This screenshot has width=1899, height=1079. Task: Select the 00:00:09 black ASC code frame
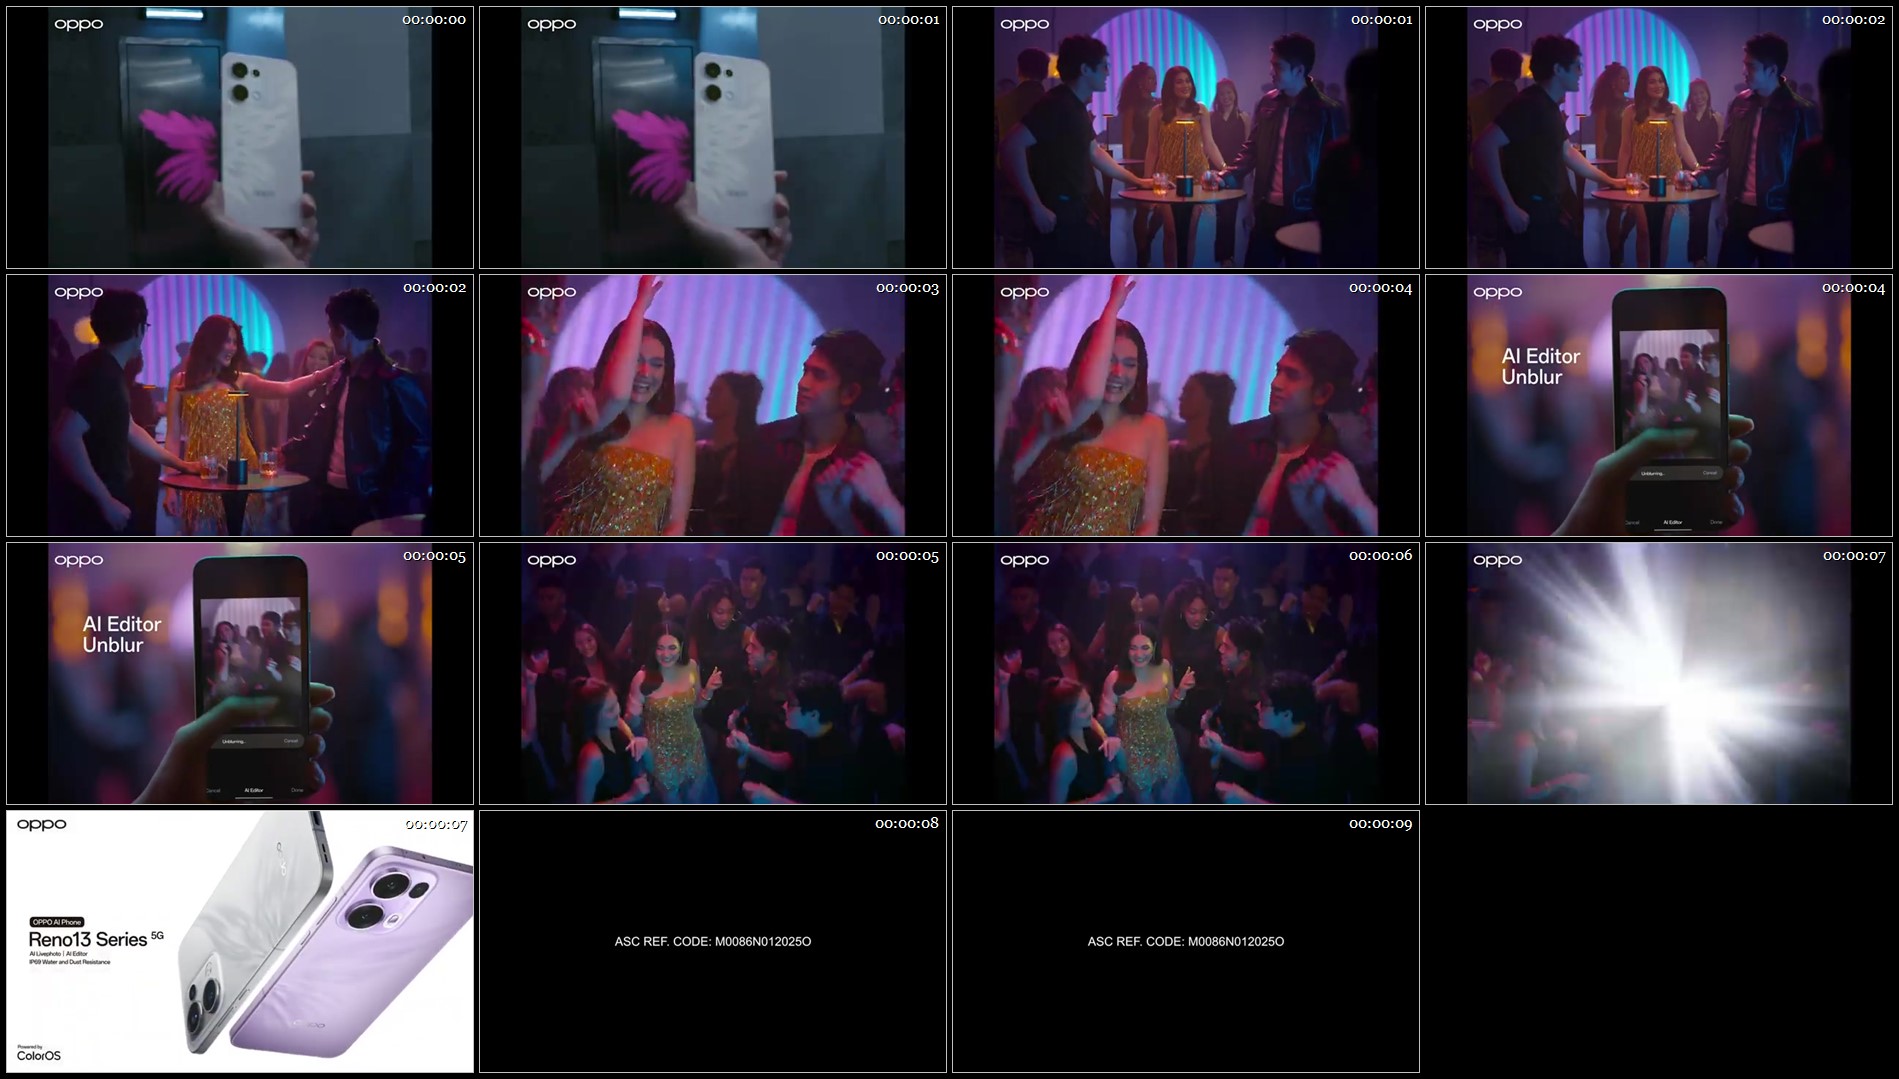tap(1186, 942)
